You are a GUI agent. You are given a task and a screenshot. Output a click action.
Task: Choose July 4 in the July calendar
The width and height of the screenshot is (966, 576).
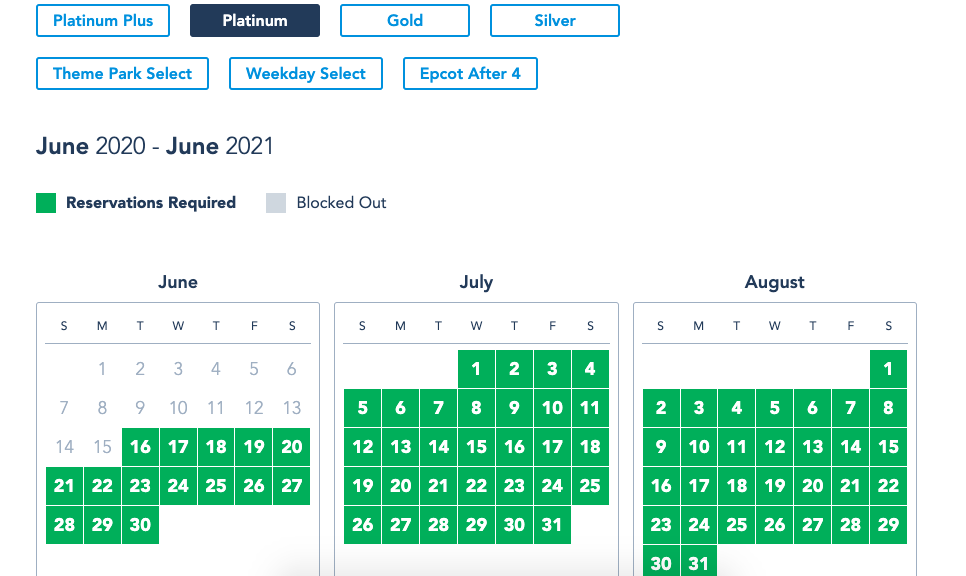point(590,369)
